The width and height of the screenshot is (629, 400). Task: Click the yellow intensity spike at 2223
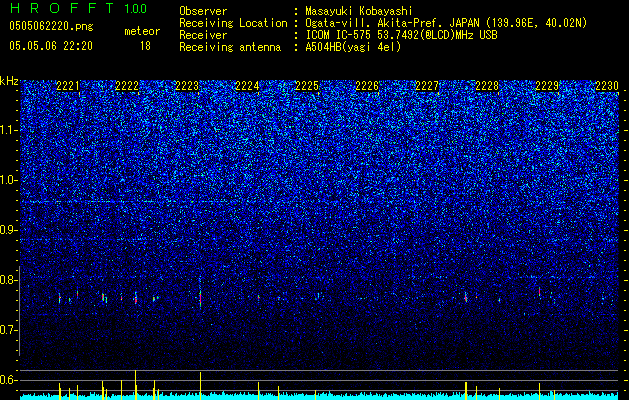click(x=200, y=386)
